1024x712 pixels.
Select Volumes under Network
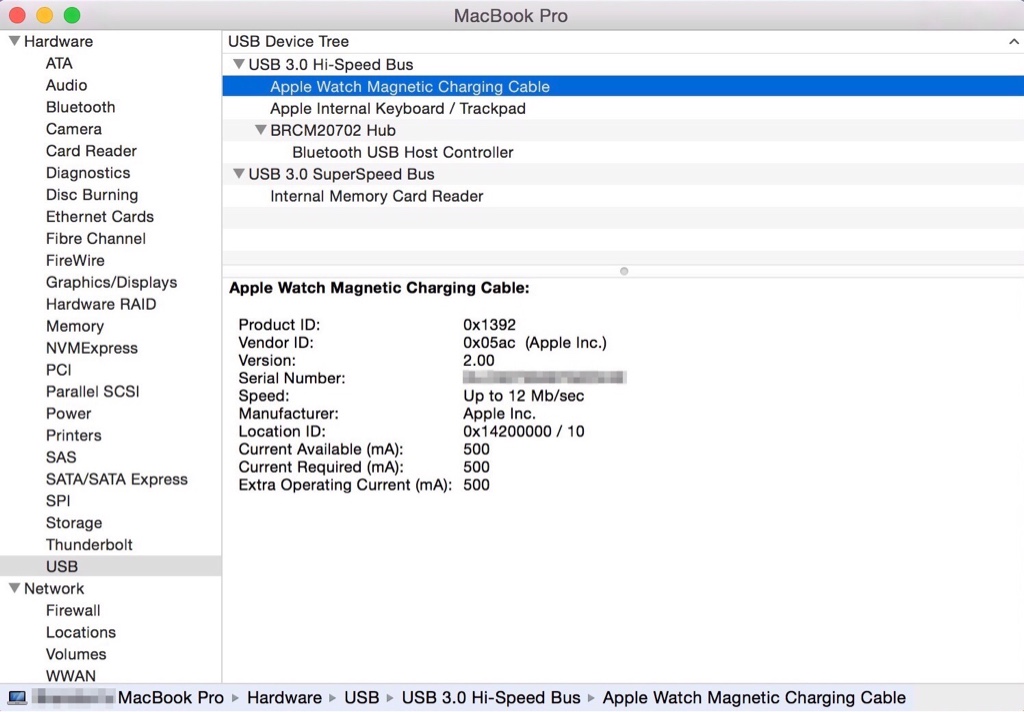76,654
